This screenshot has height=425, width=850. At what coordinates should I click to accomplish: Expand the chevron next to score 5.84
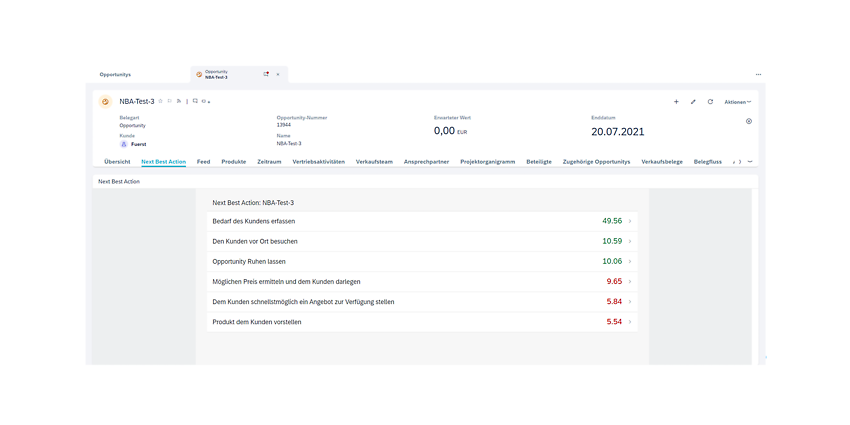pos(630,301)
